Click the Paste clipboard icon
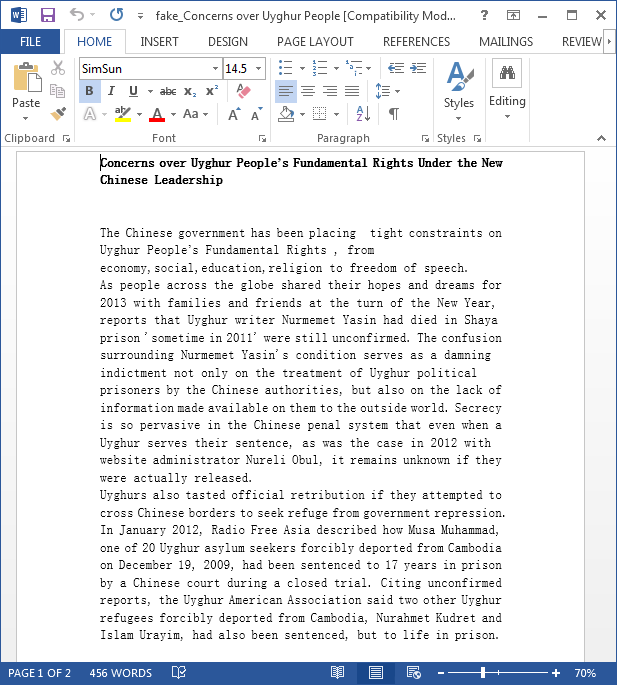617x685 pixels. coord(27,77)
